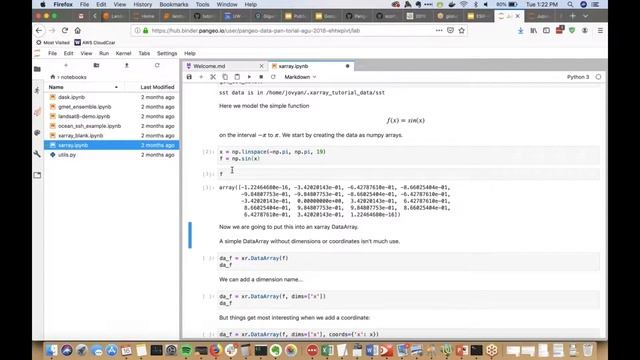
Task: Click the Spotlight search icon in menu bar
Action: tap(570, 4)
